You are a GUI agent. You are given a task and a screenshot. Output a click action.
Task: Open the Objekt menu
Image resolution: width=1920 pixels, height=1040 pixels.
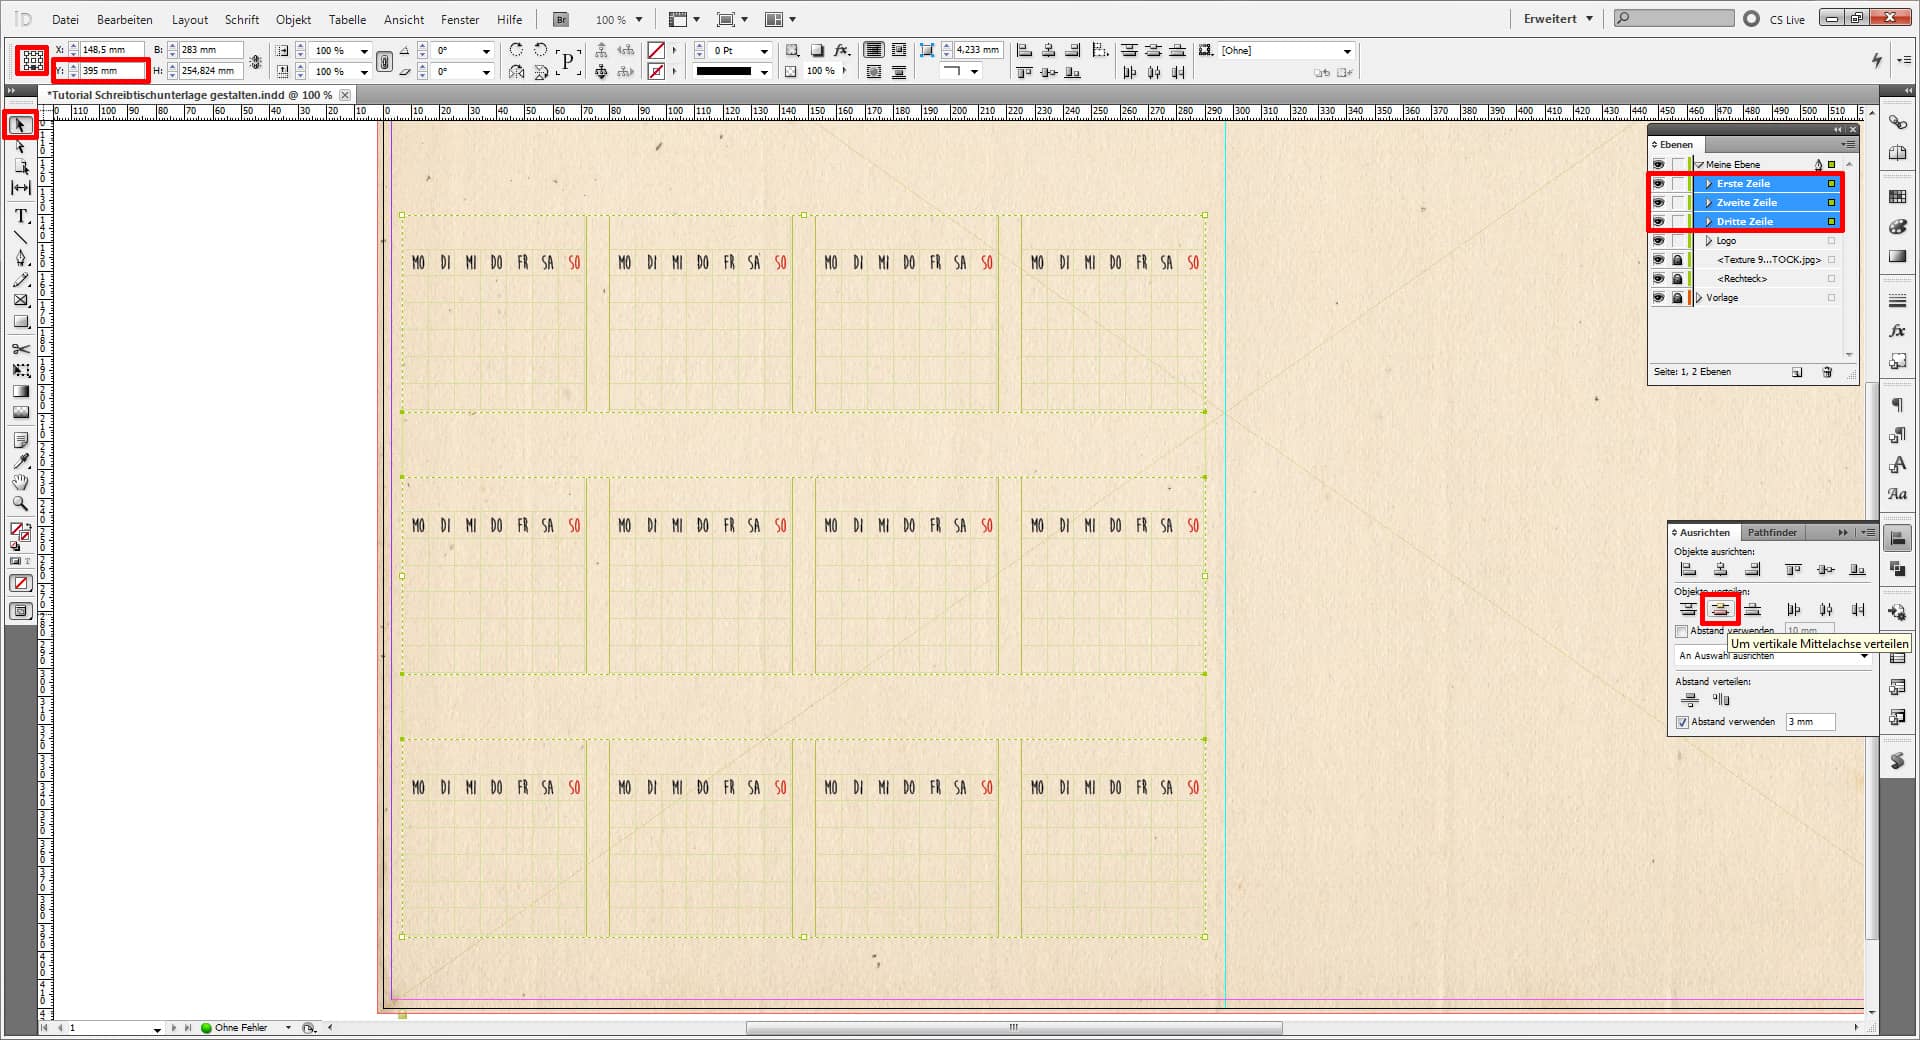coord(293,19)
